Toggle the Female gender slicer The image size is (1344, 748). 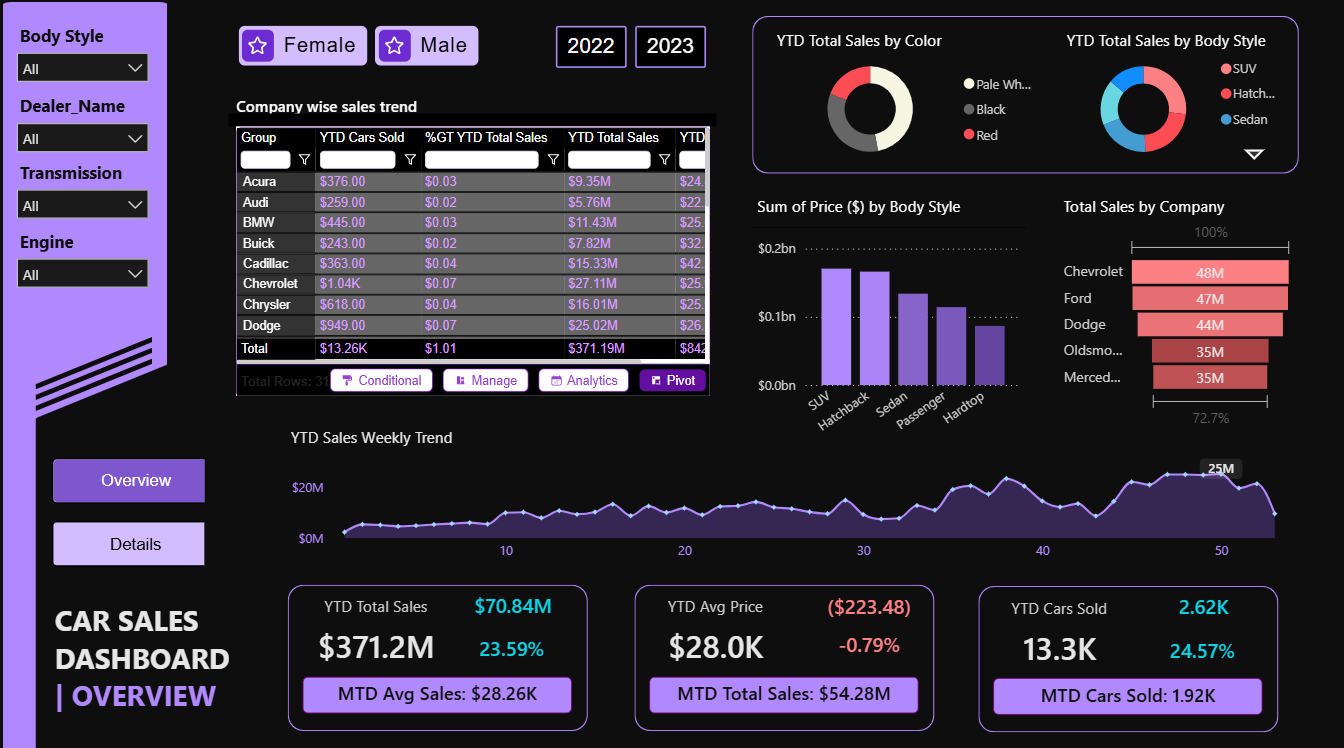coord(303,45)
